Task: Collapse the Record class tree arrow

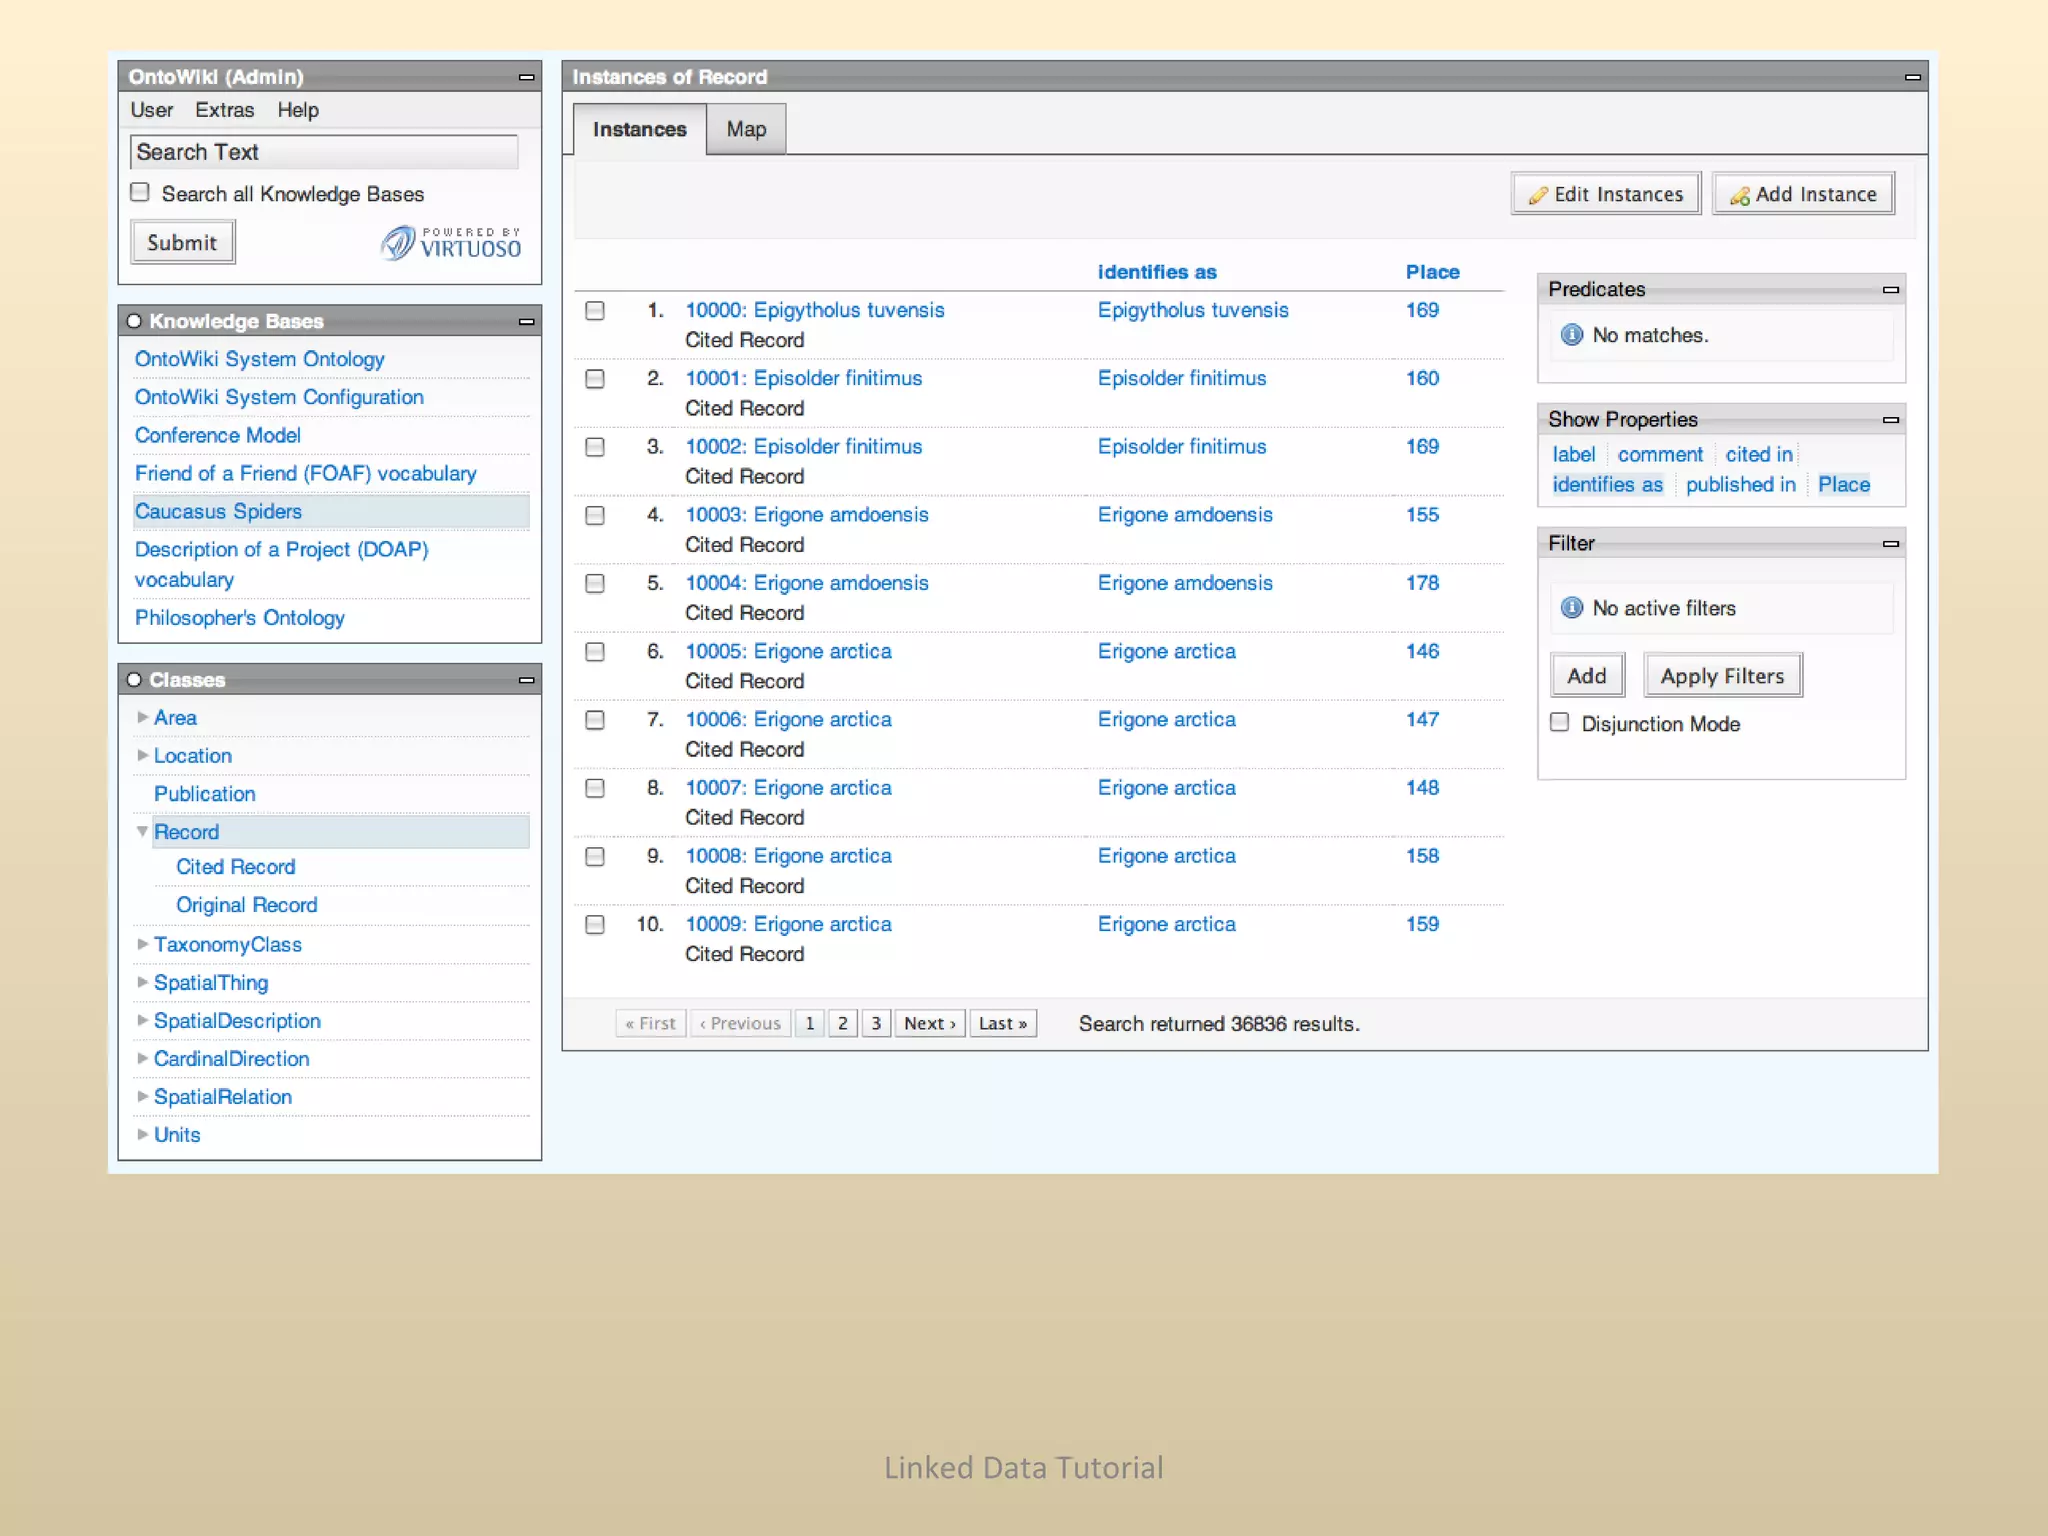Action: click(x=143, y=832)
